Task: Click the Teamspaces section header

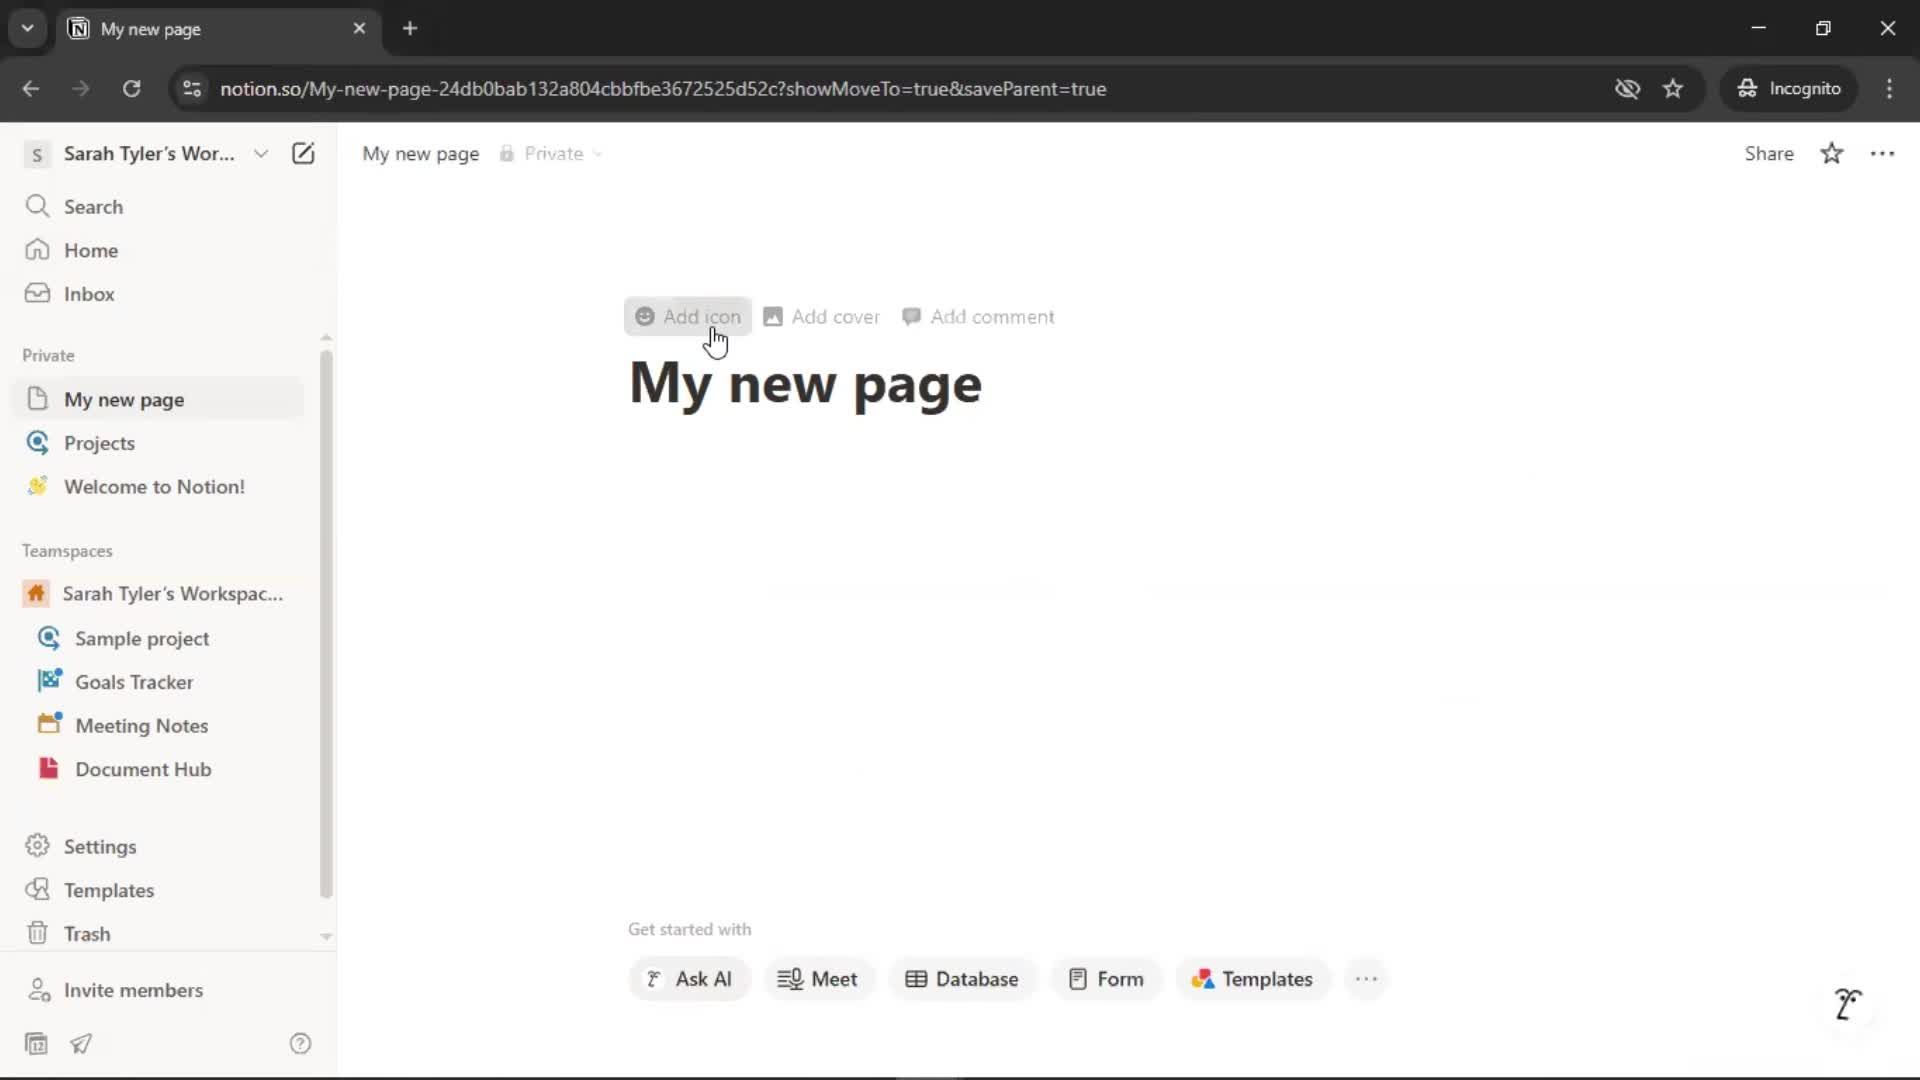Action: [67, 551]
